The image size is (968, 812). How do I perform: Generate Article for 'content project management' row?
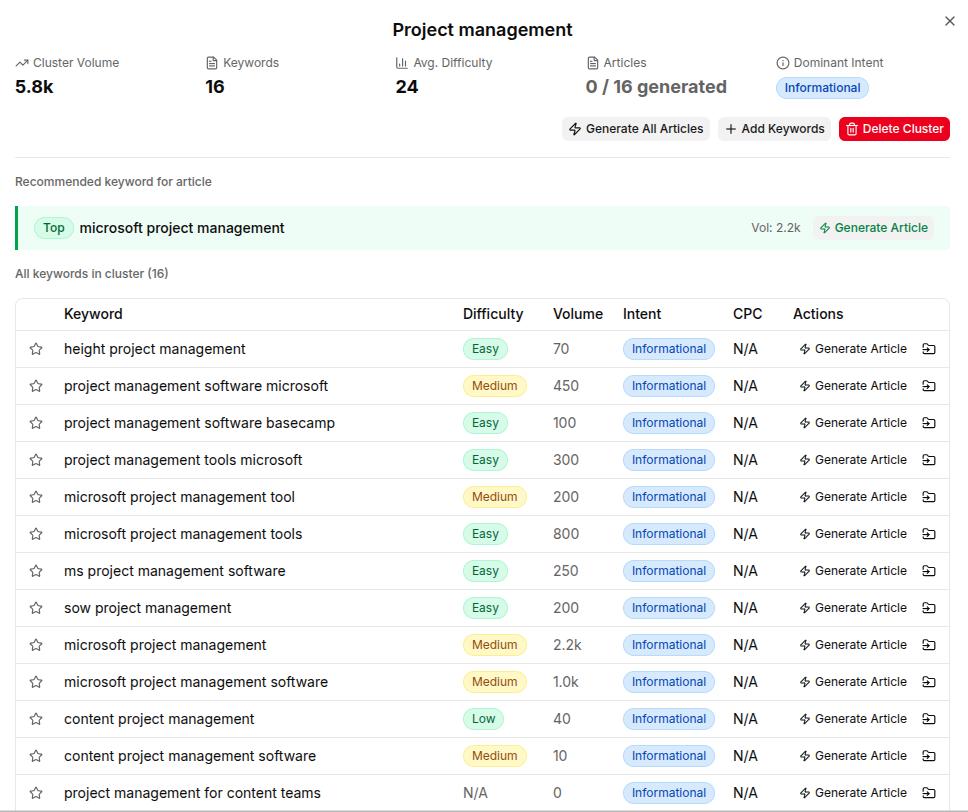[x=853, y=719]
